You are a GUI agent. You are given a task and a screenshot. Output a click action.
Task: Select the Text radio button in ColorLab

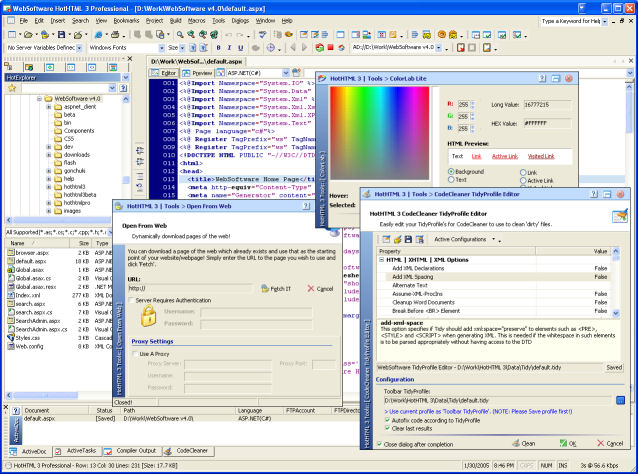click(x=451, y=179)
